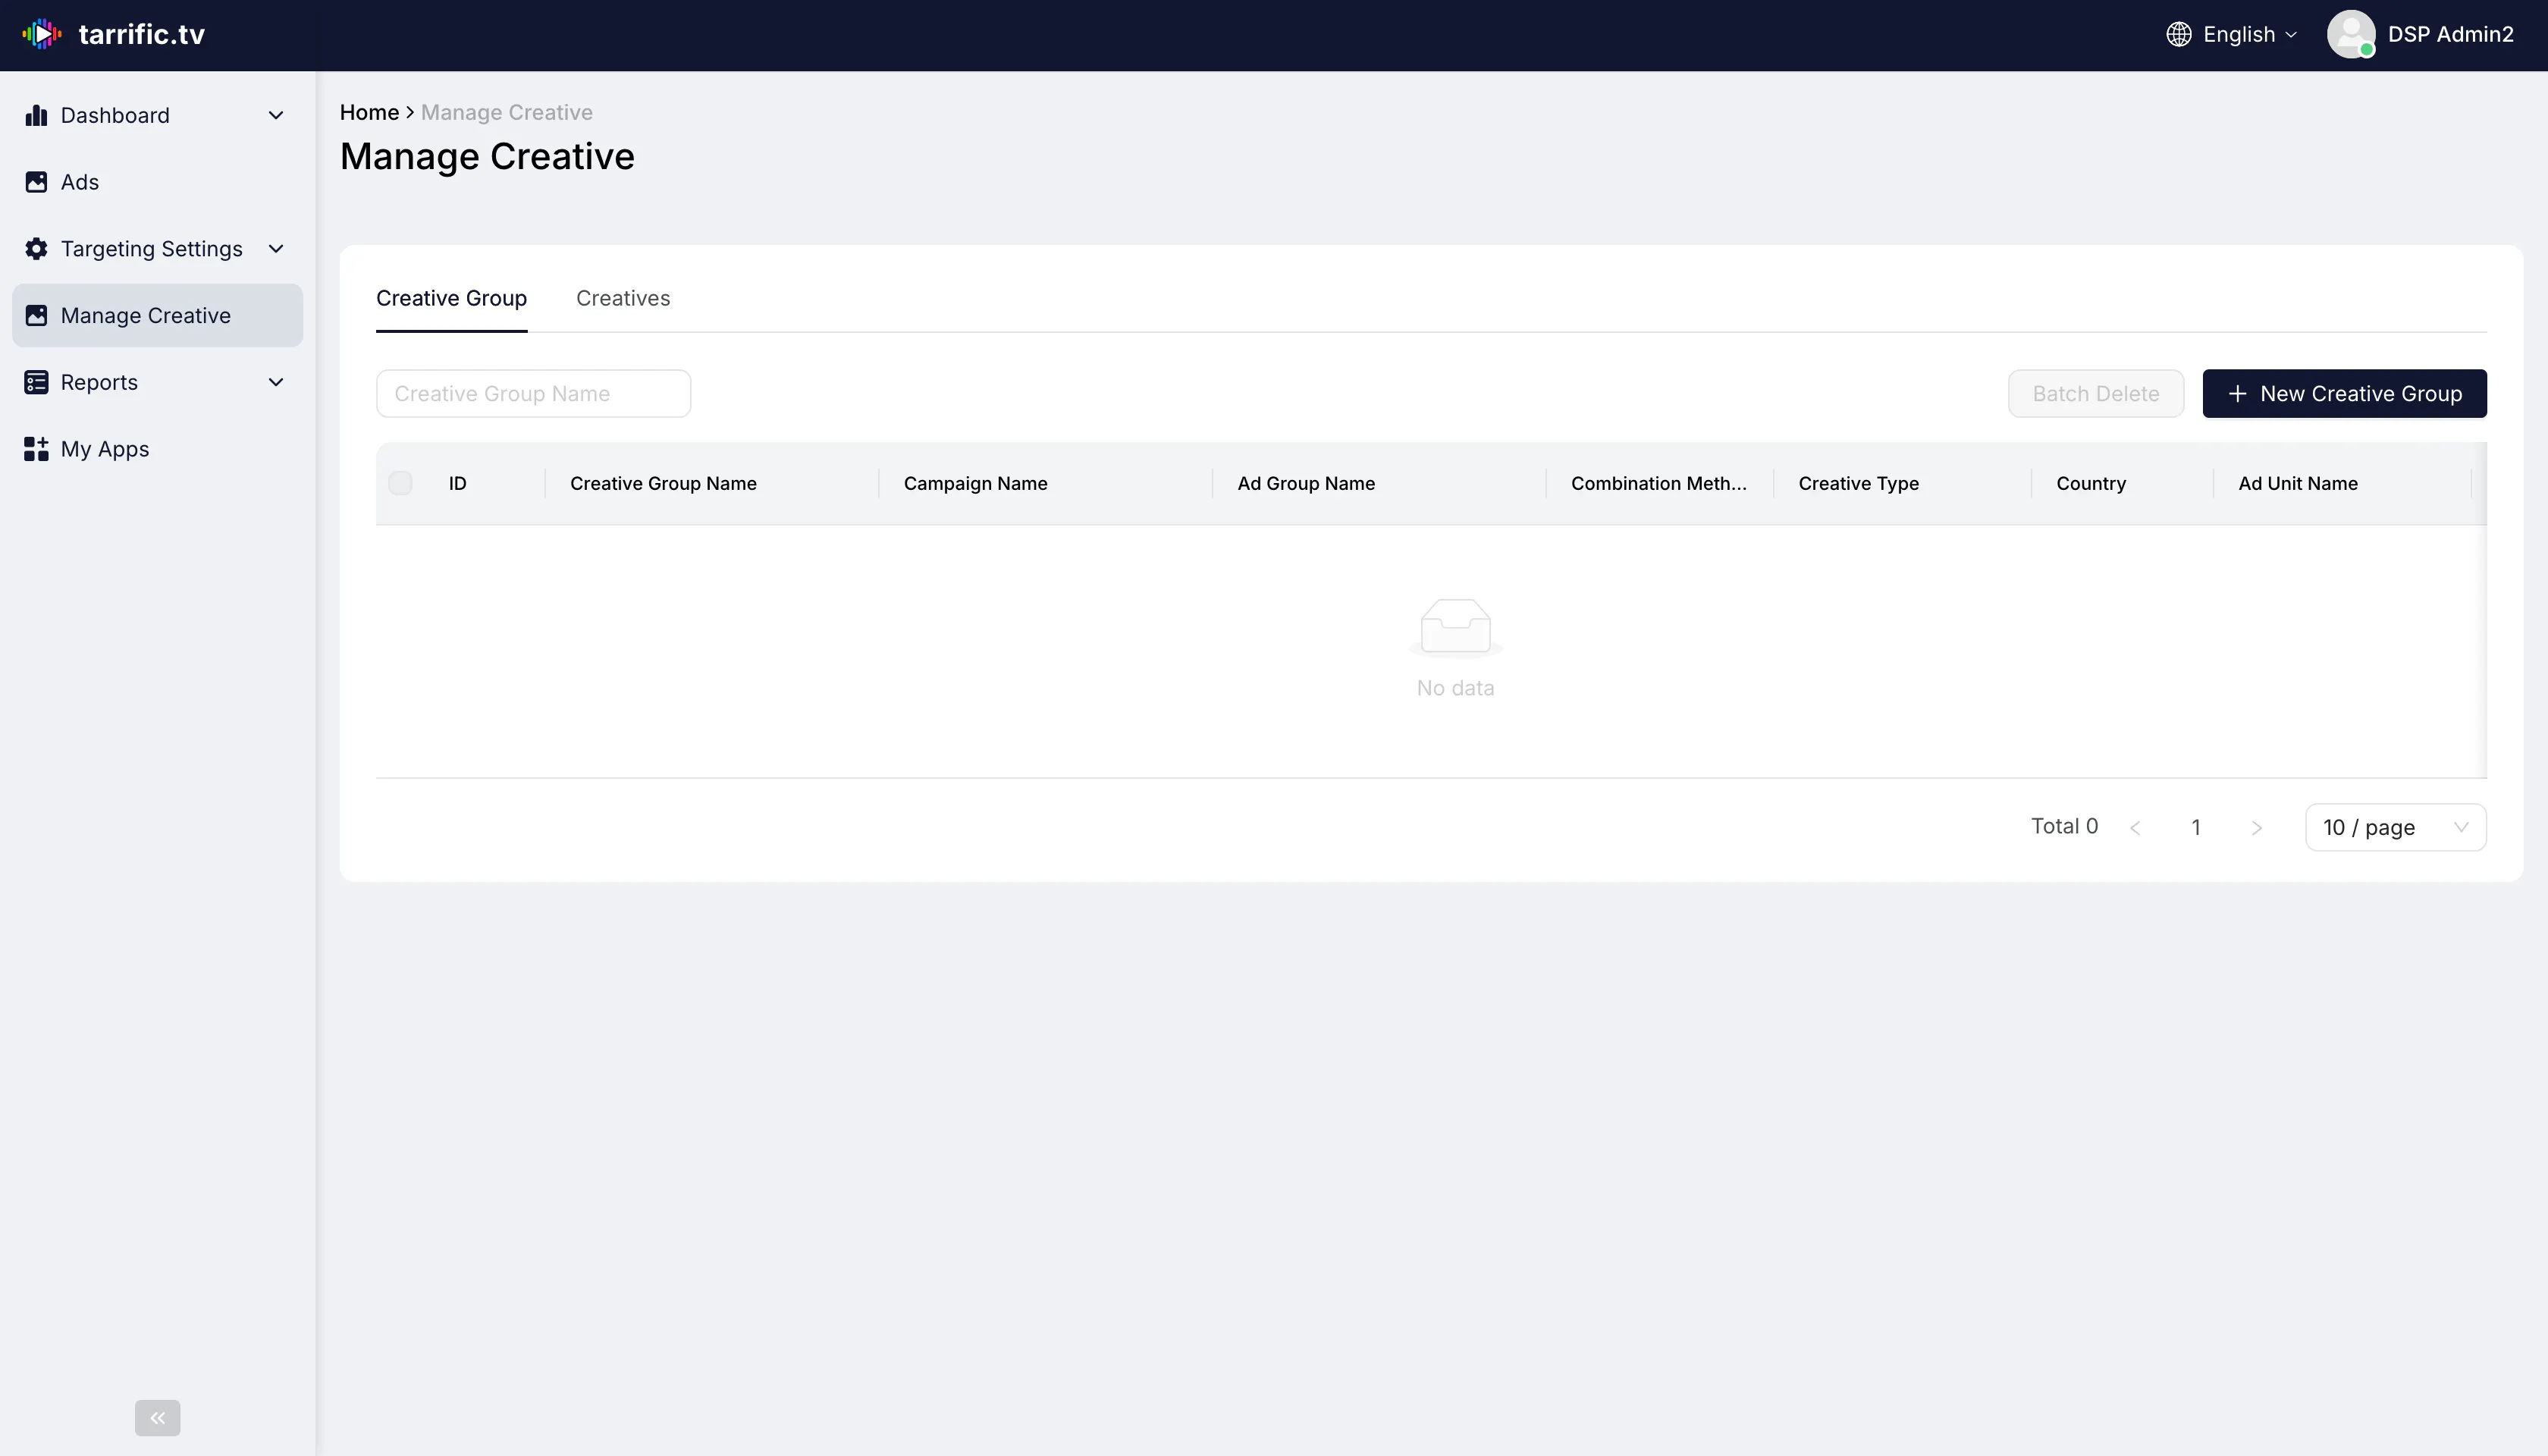Click the globe language icon
2548x1456 pixels.
[2179, 34]
